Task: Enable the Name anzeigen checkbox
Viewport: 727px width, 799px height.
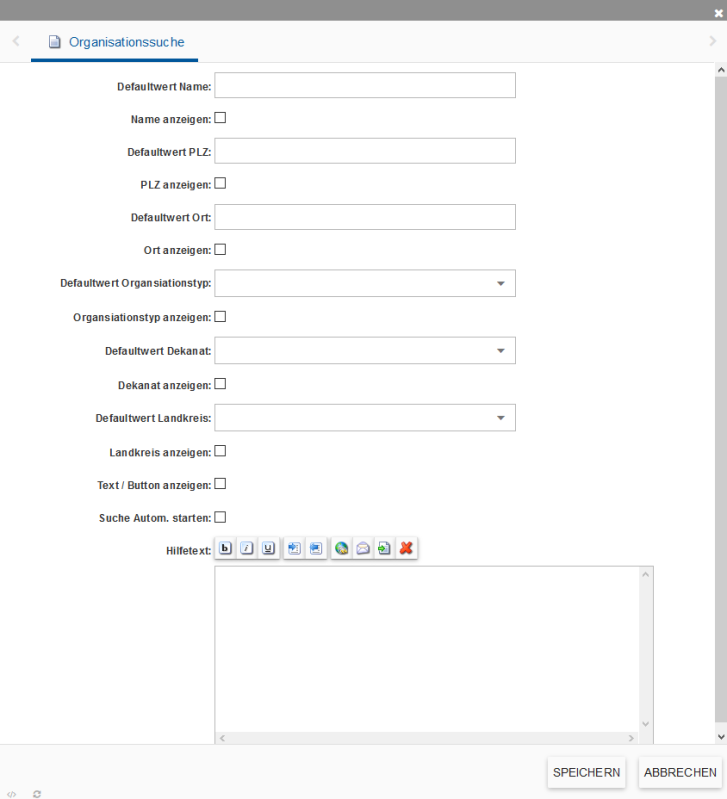Action: point(221,118)
